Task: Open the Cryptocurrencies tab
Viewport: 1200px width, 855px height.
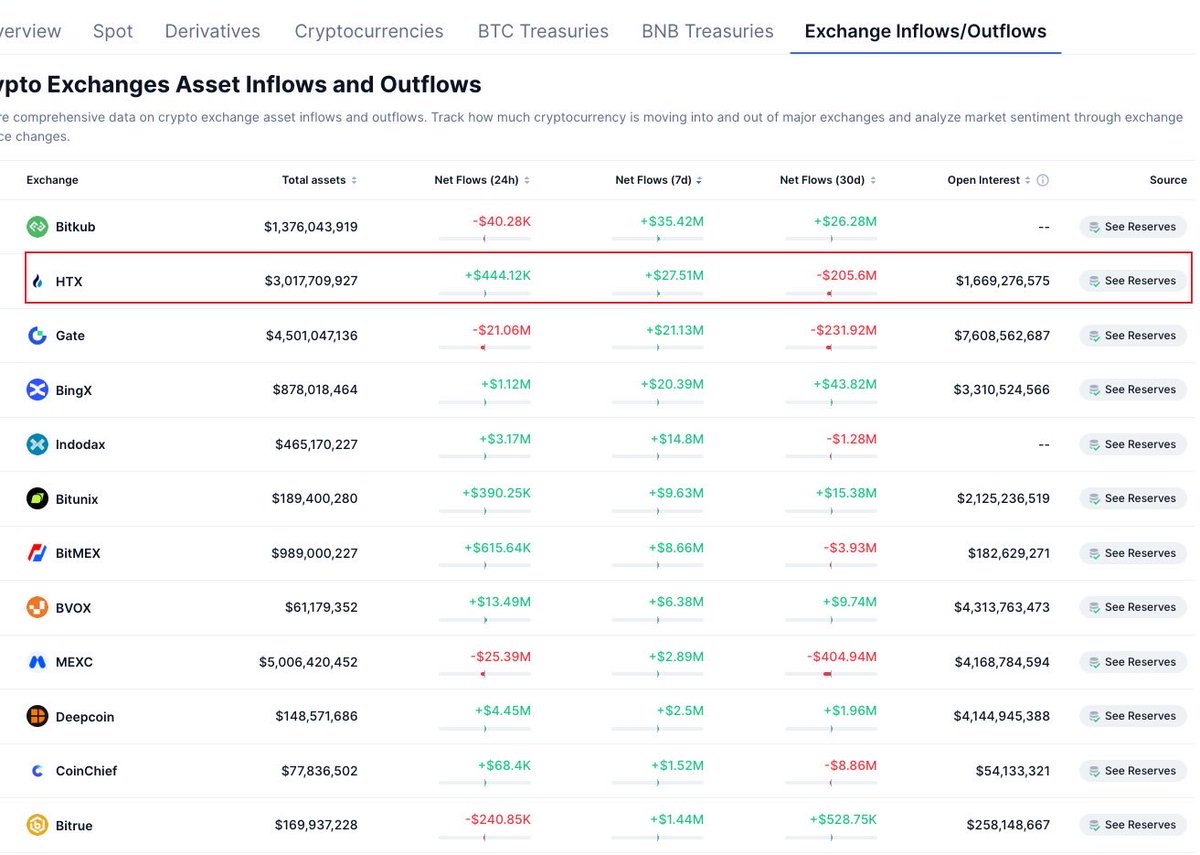Action: [x=369, y=31]
